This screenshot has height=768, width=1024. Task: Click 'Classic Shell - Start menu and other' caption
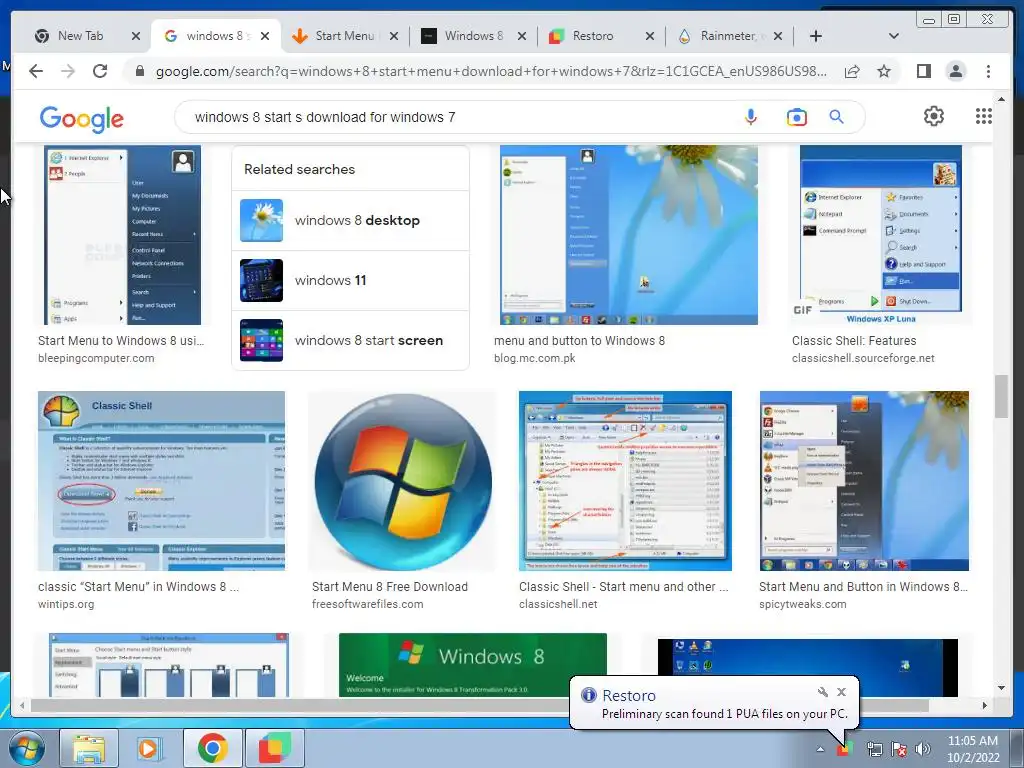[624, 587]
